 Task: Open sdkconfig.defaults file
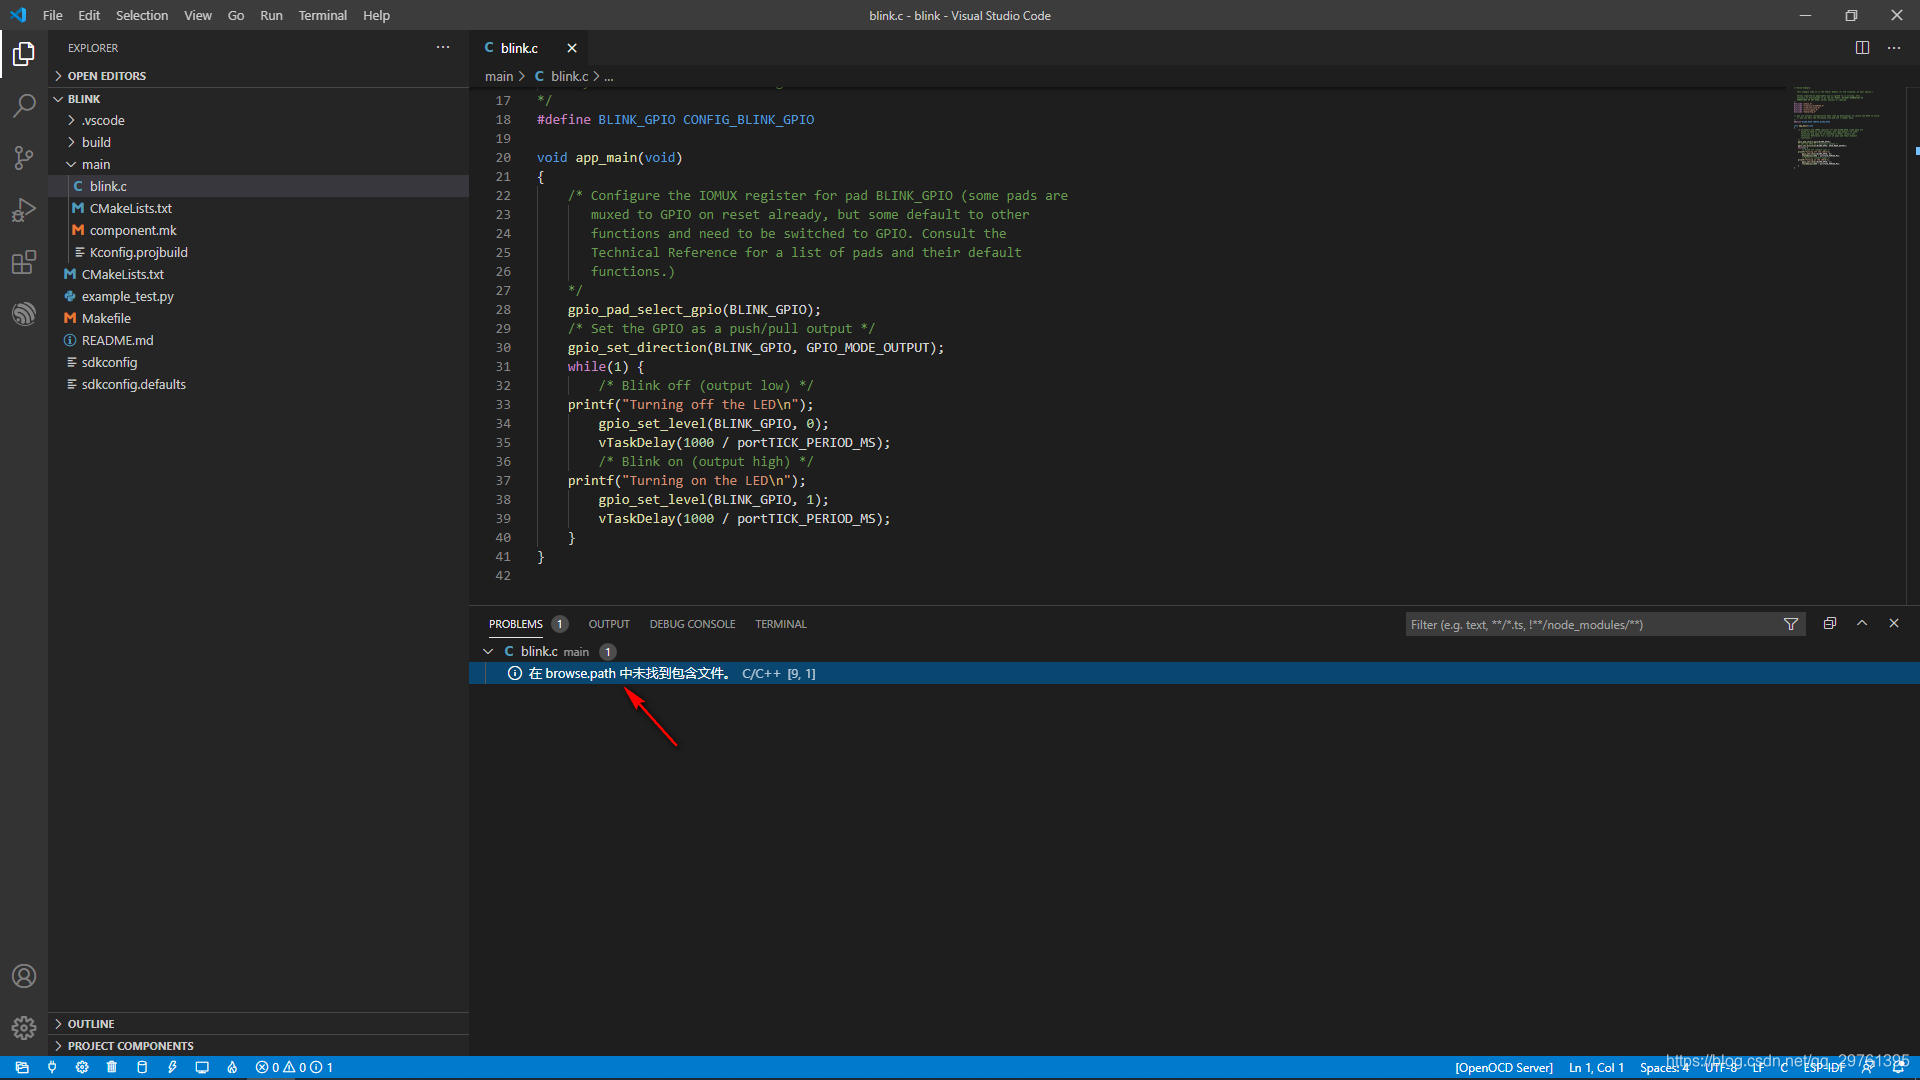pos(258,384)
